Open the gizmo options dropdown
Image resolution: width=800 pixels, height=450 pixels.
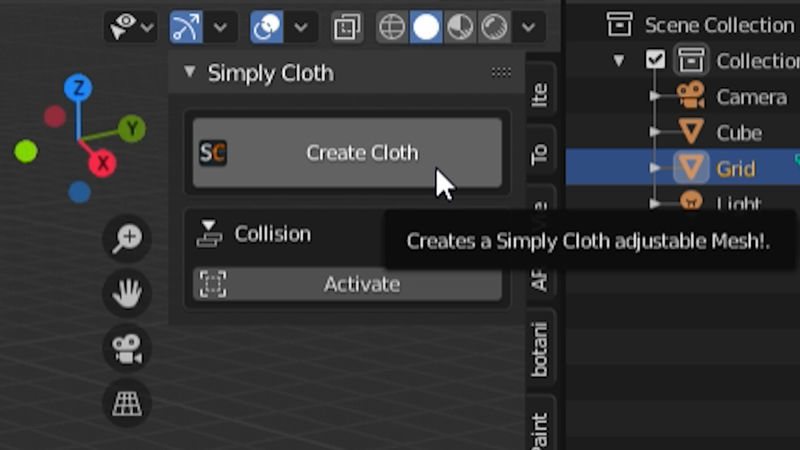click(x=220, y=27)
